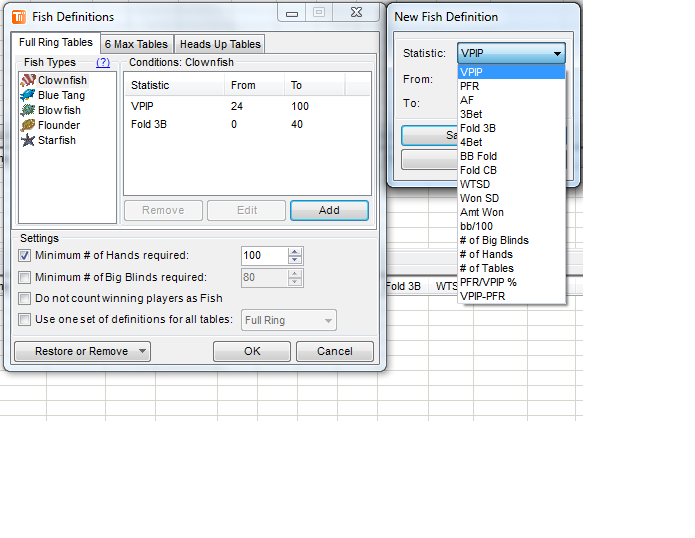Choose 4Bet from the statistic list
Viewport: 695px width, 538px height.
click(x=511, y=142)
